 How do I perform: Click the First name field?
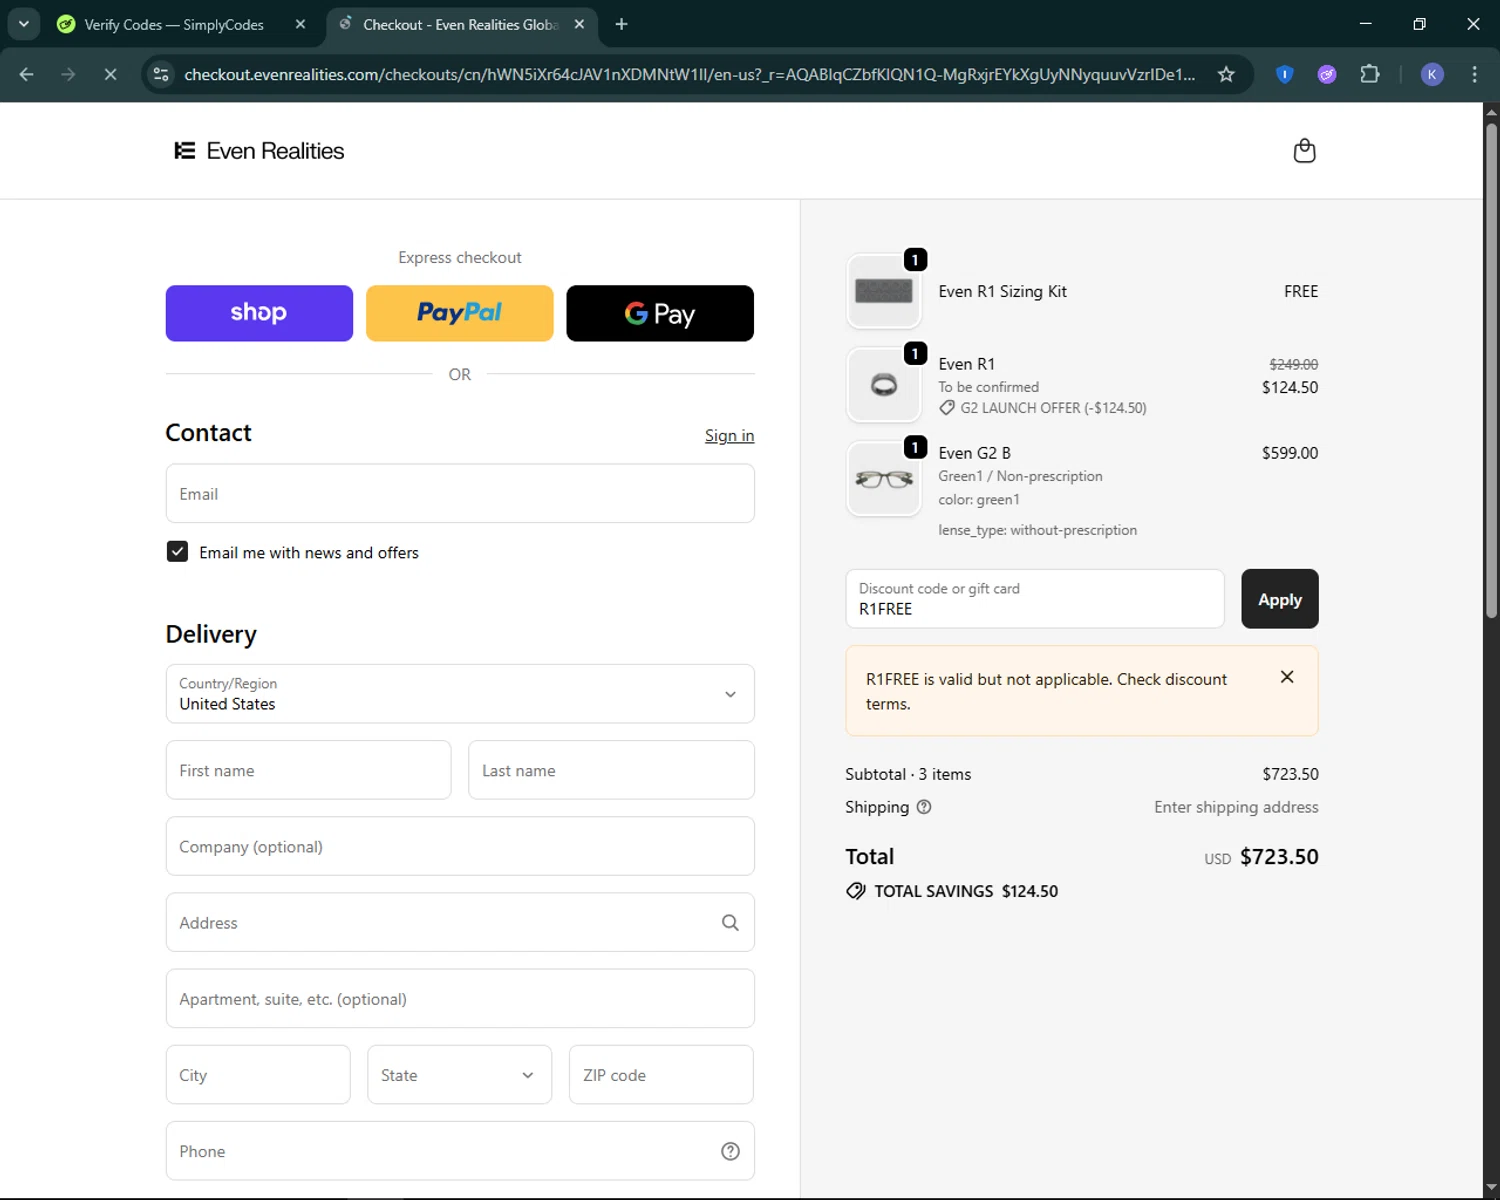coord(308,770)
